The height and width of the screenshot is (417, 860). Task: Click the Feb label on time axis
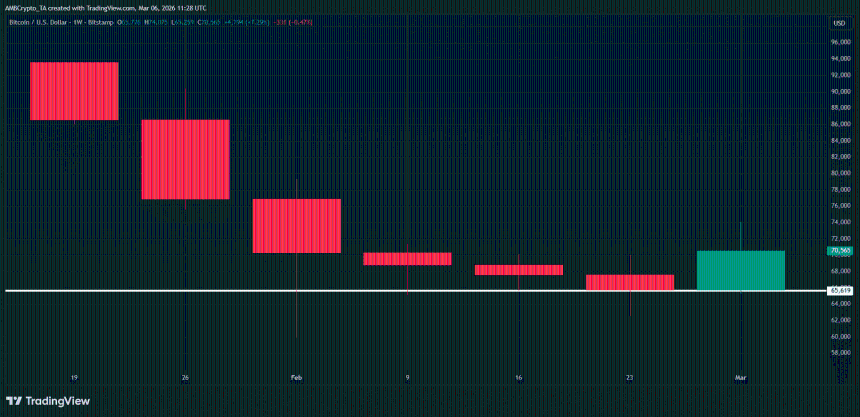[296, 377]
